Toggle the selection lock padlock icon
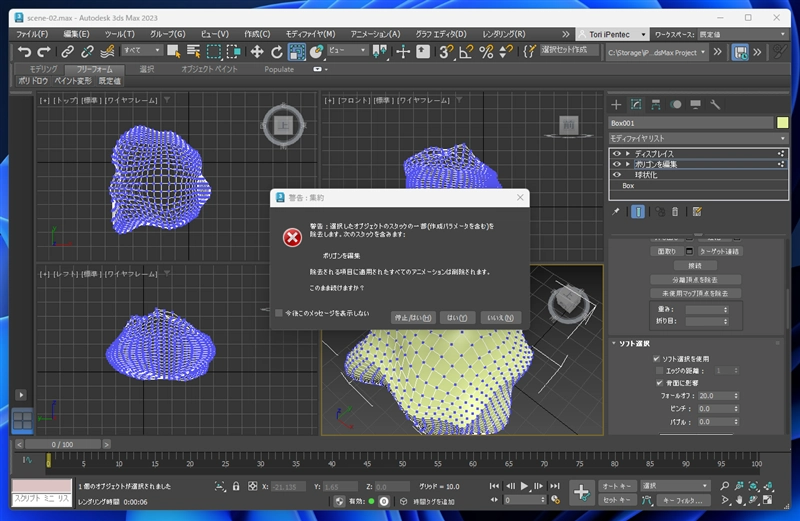This screenshot has height=521, width=800. tap(236, 486)
